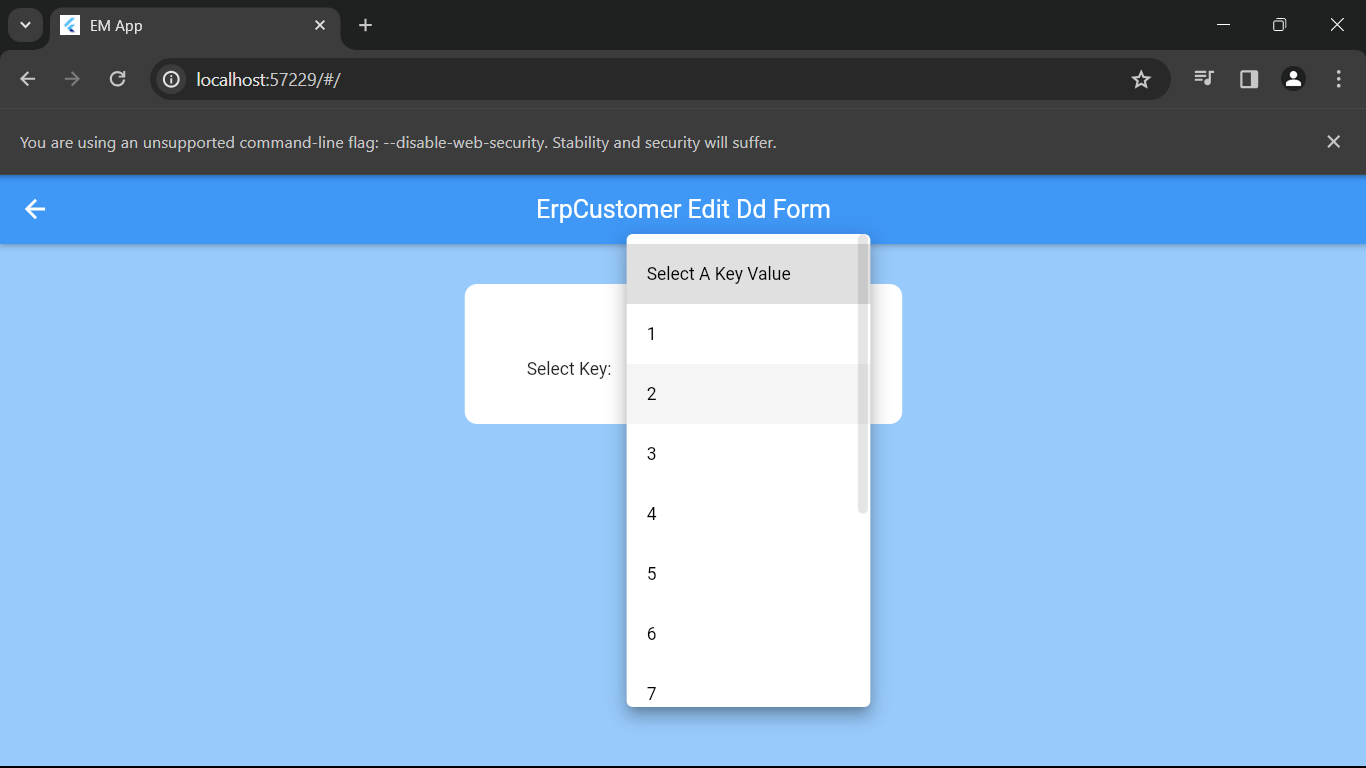Bookmark this page with the star icon

coord(1141,79)
